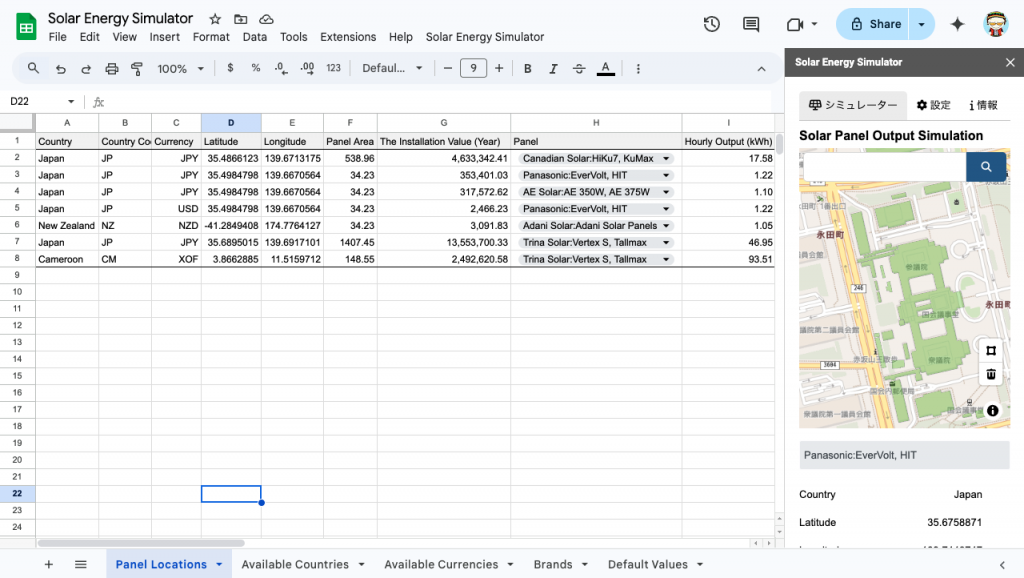Open the more number formats menu

click(334, 68)
